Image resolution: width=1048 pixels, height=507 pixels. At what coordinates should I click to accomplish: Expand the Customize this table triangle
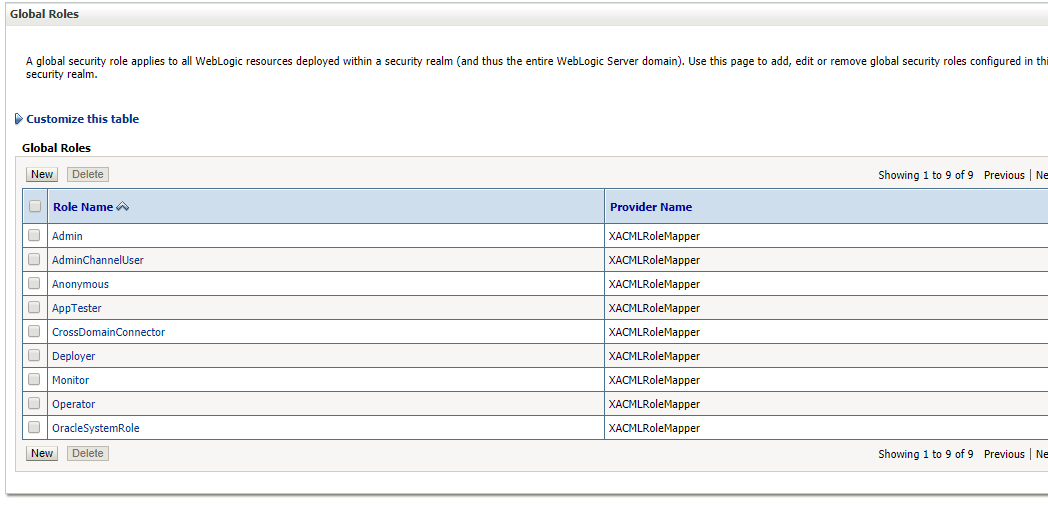point(19,119)
